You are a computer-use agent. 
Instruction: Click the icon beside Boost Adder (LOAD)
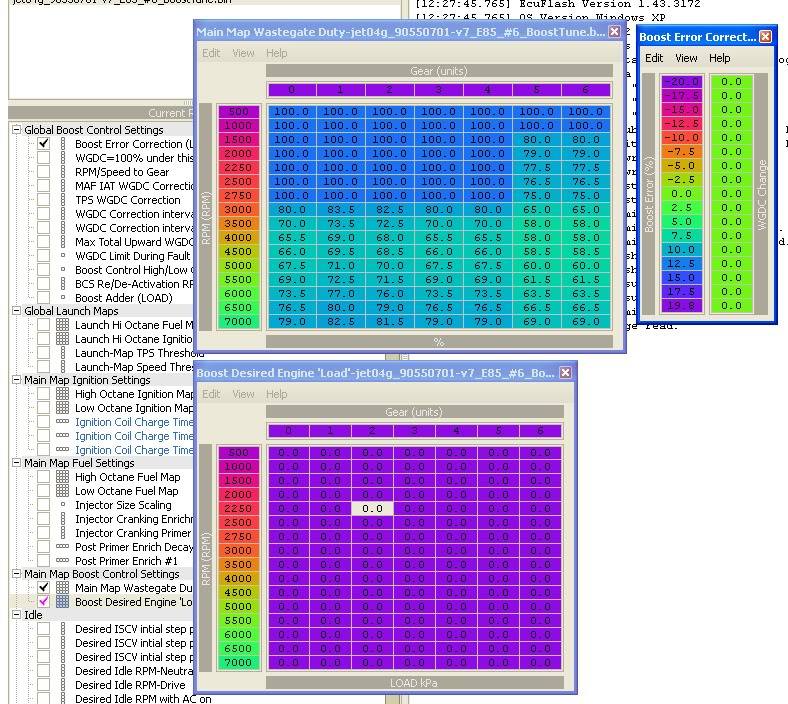[x=62, y=297]
